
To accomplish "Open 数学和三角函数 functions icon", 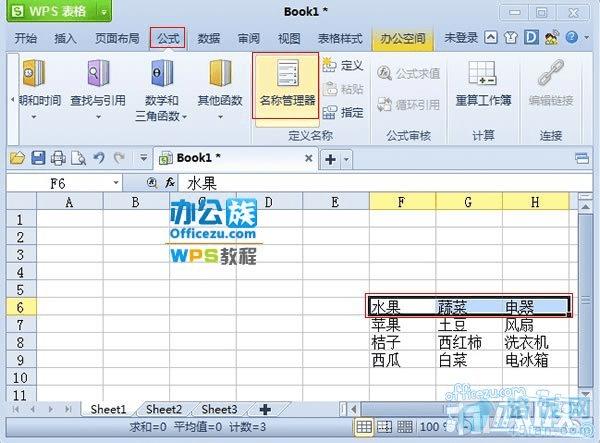I will pyautogui.click(x=162, y=73).
